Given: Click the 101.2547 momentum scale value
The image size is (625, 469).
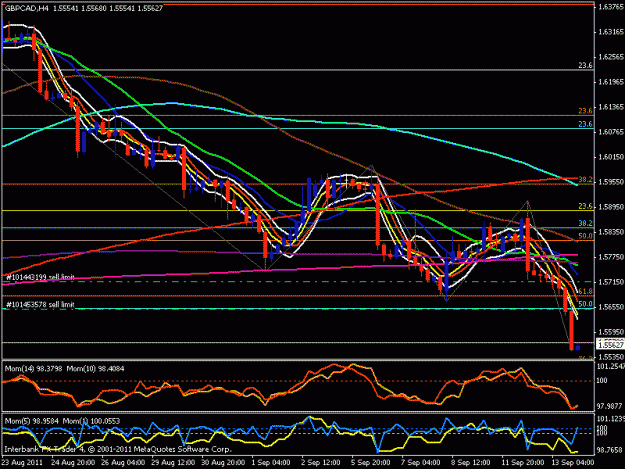Looking at the screenshot, I should pos(610,367).
